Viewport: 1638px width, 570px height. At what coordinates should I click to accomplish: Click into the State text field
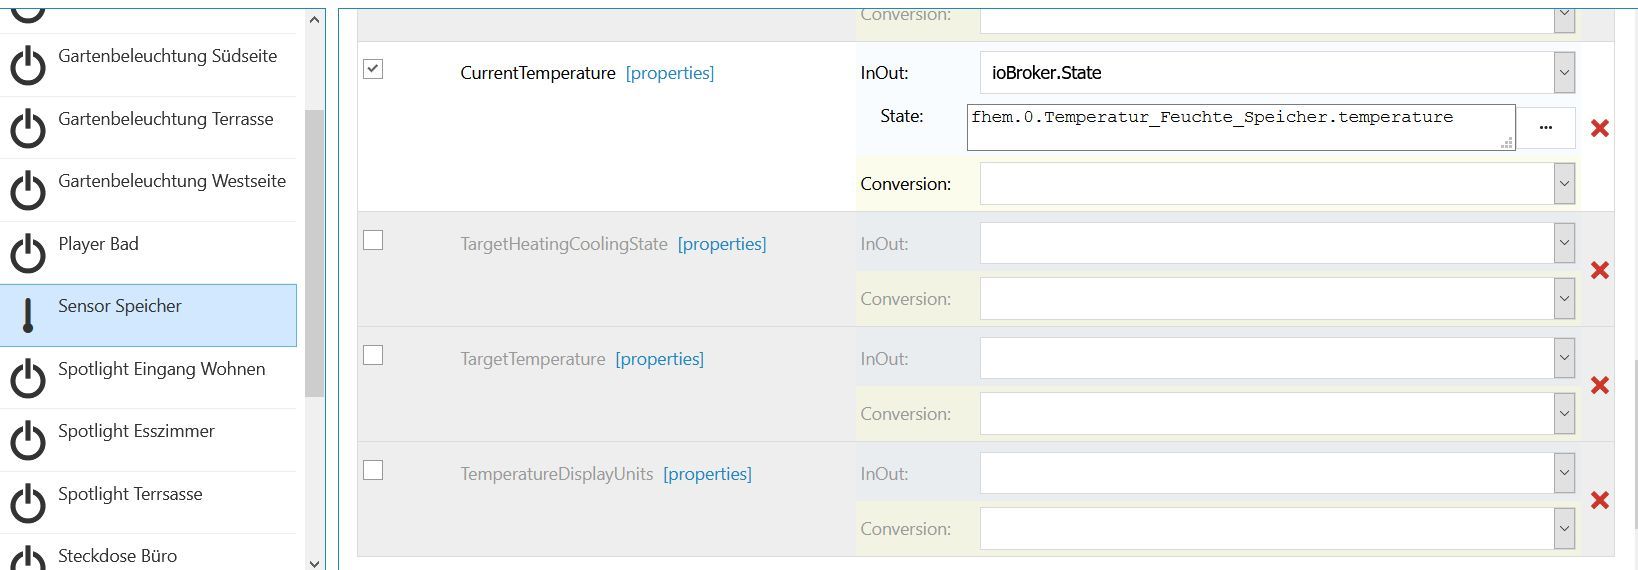(x=1238, y=128)
